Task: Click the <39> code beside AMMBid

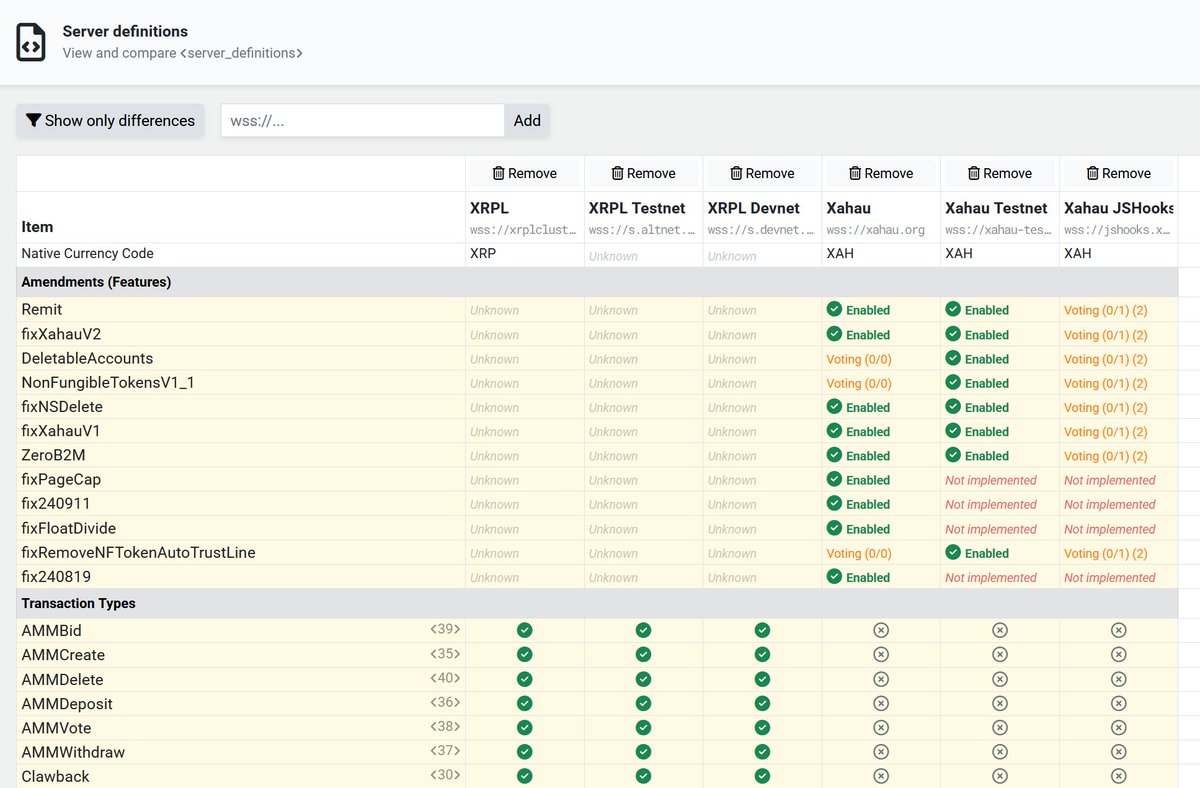Action: (x=445, y=629)
